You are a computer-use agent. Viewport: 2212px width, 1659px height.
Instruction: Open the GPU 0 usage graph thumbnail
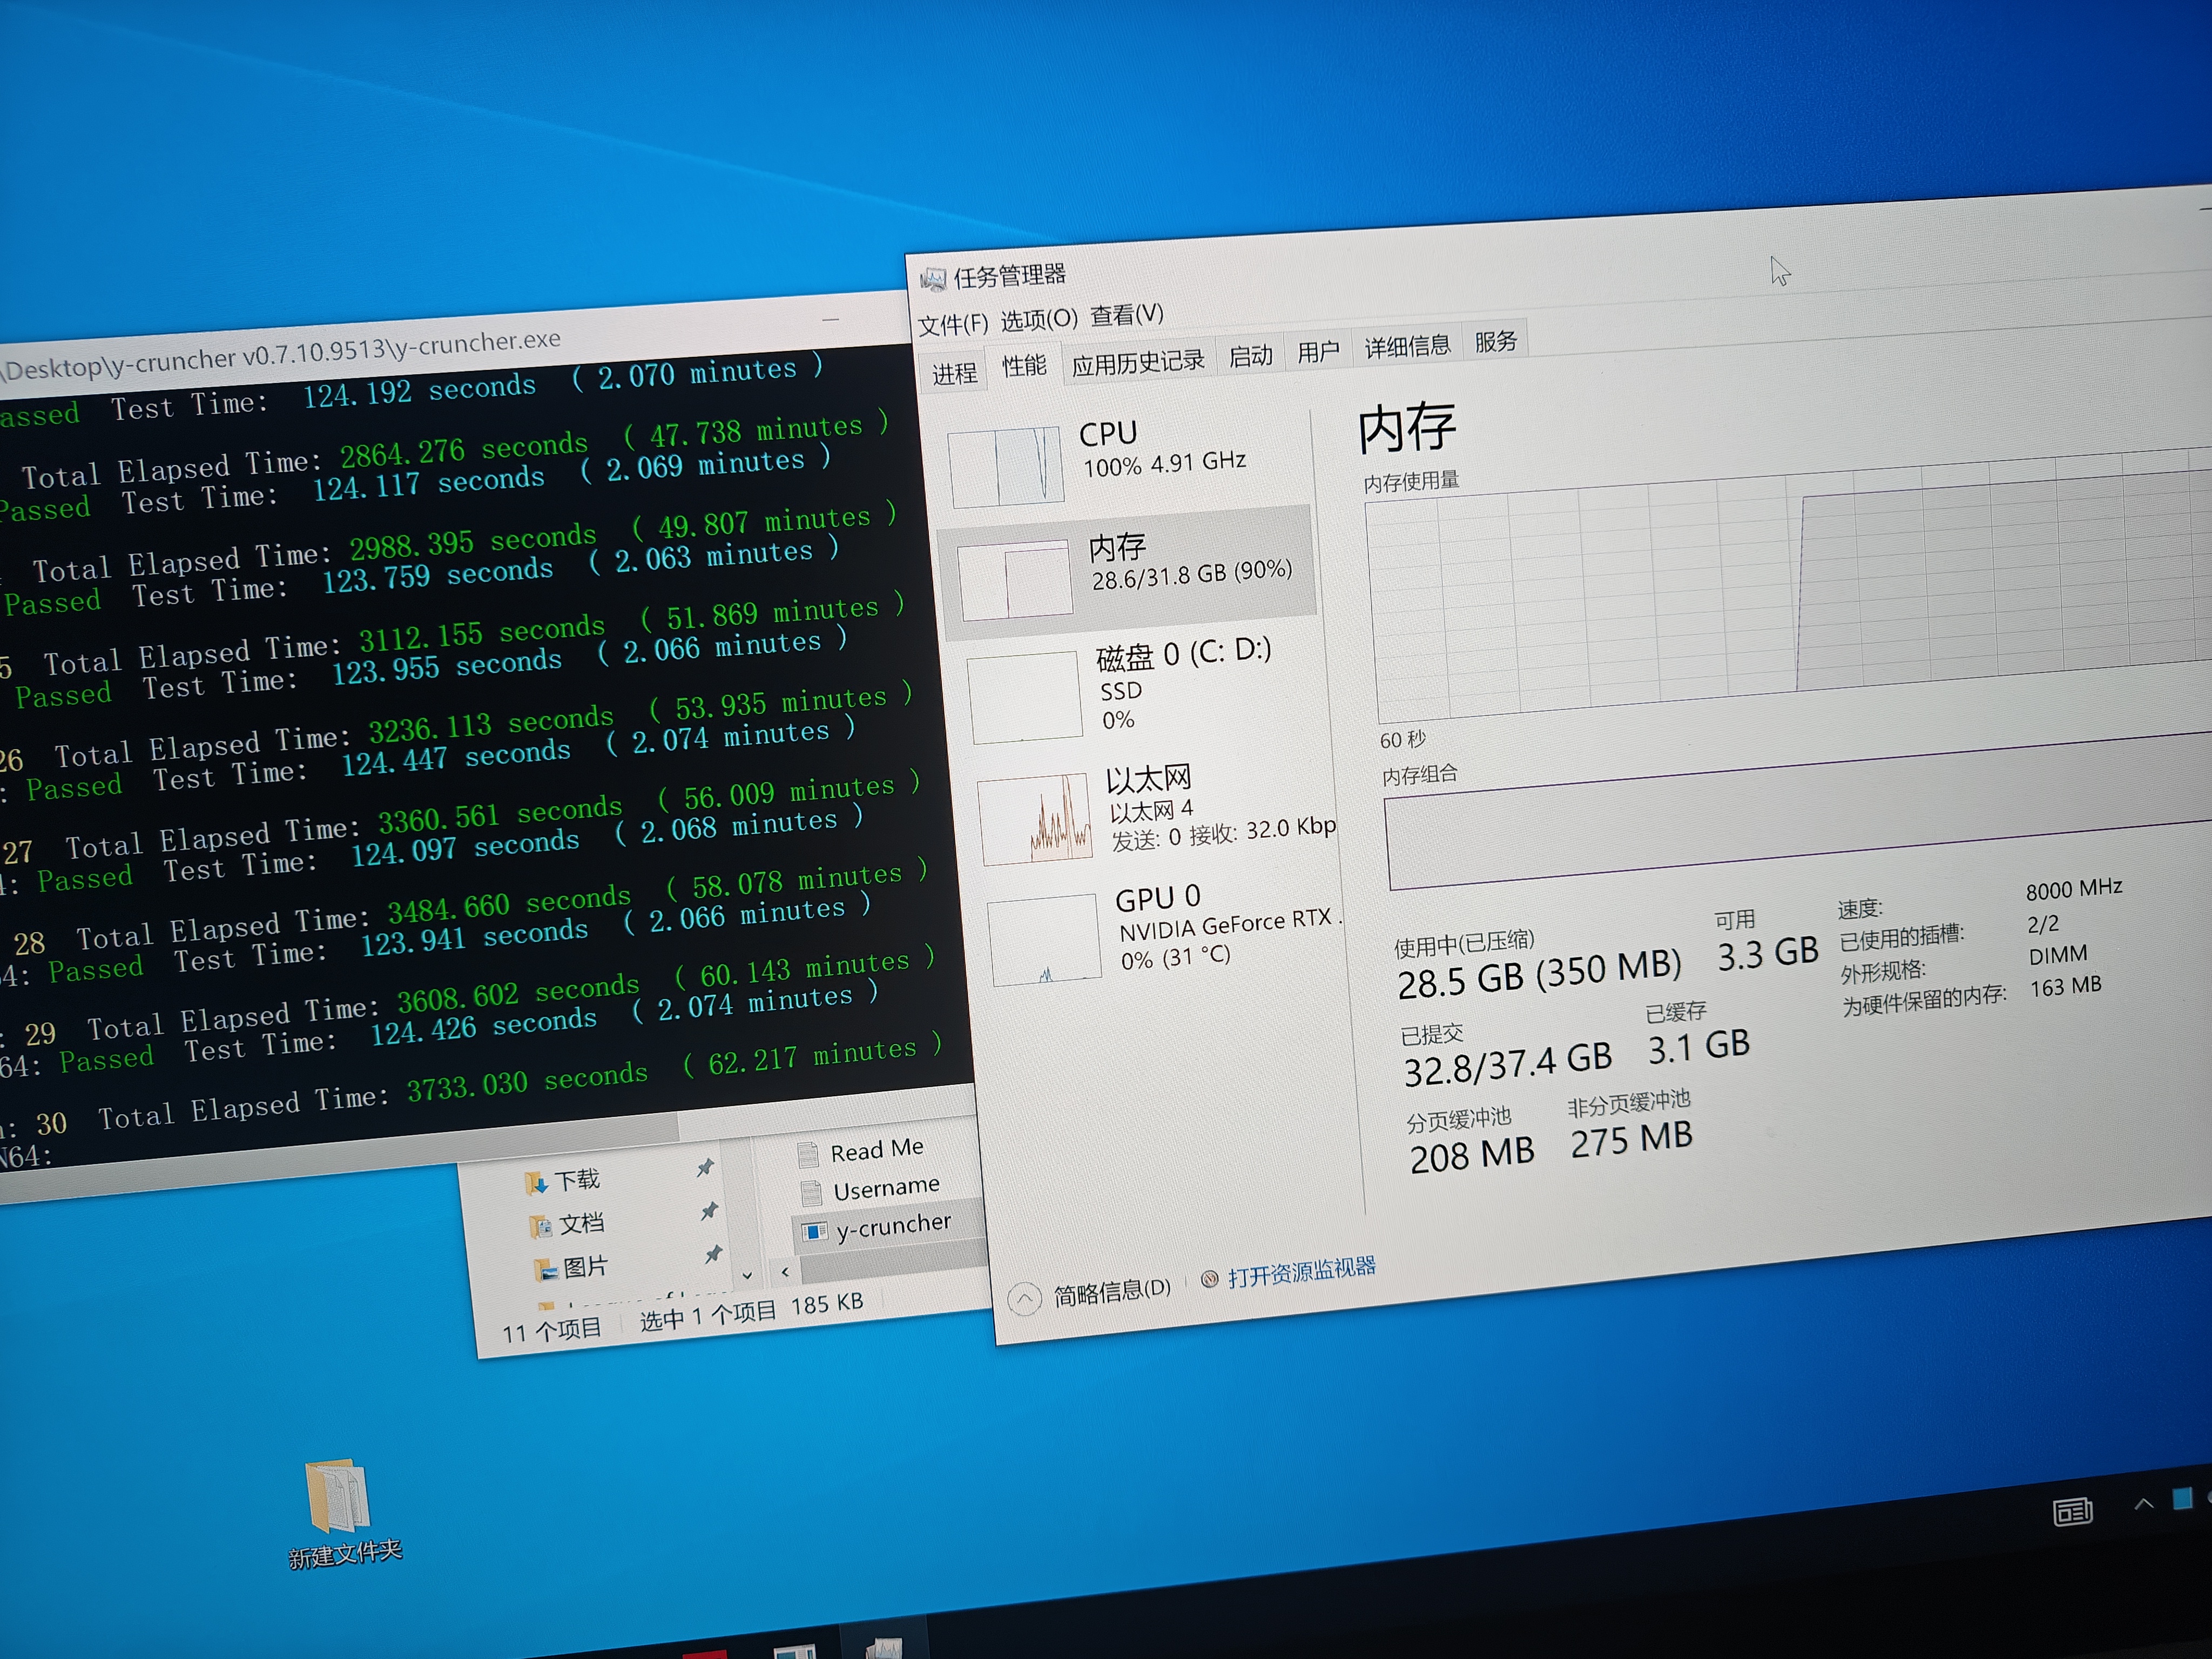tap(1046, 939)
